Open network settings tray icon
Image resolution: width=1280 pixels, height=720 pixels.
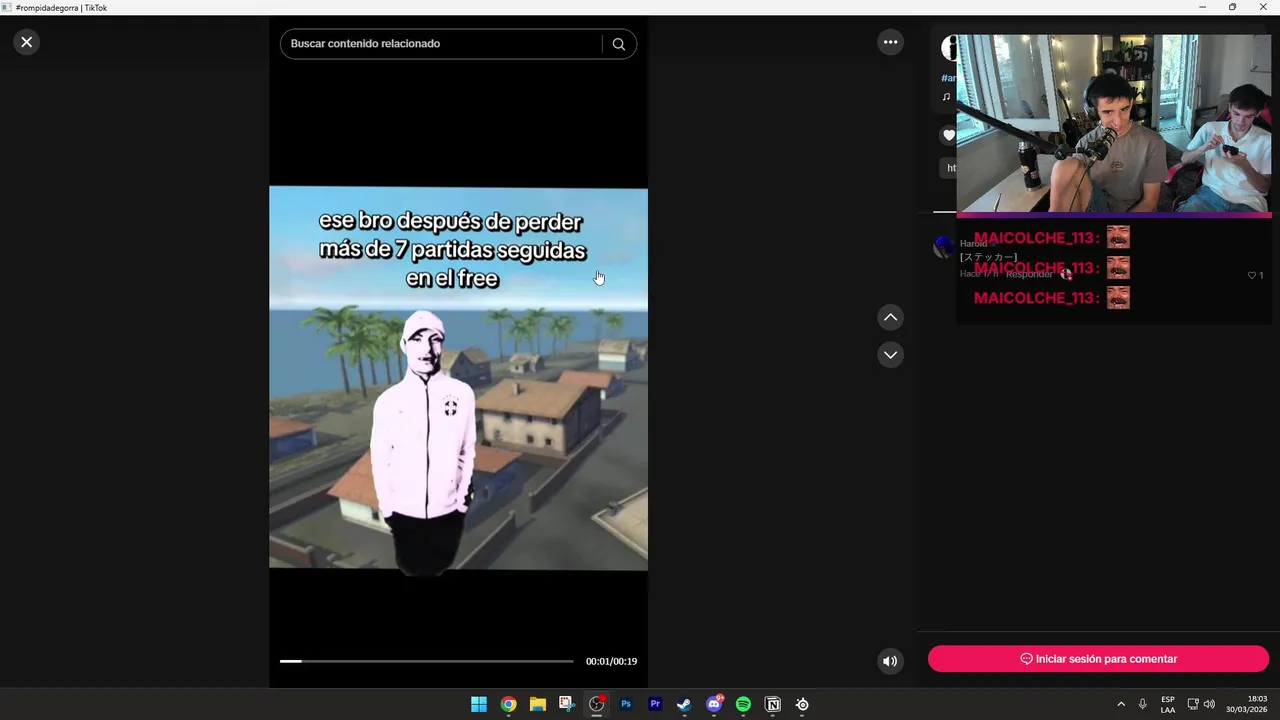[1193, 704]
